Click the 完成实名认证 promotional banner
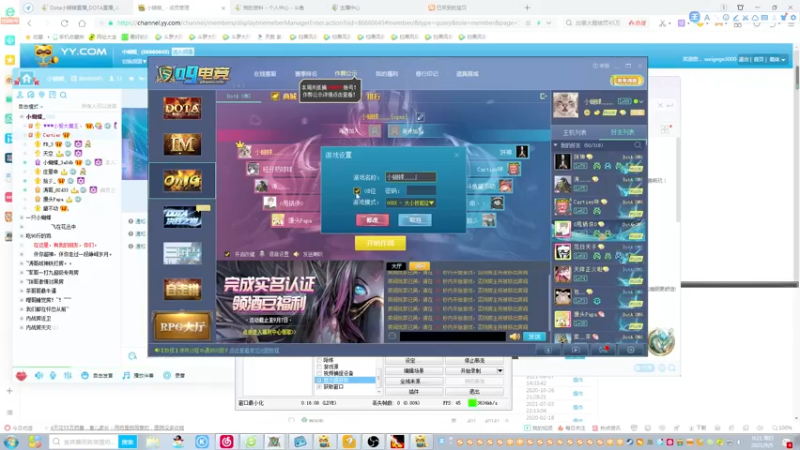Viewport: 800px width, 450px height. click(x=300, y=302)
